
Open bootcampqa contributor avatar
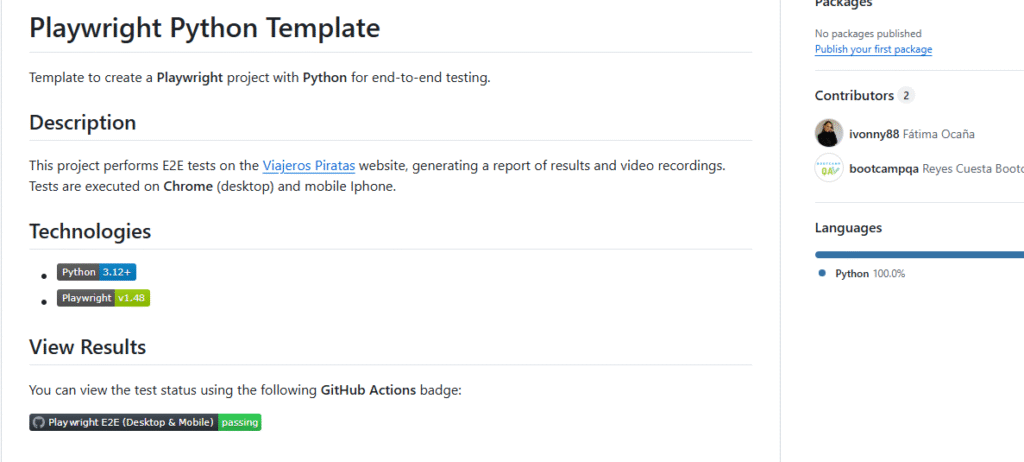(829, 168)
